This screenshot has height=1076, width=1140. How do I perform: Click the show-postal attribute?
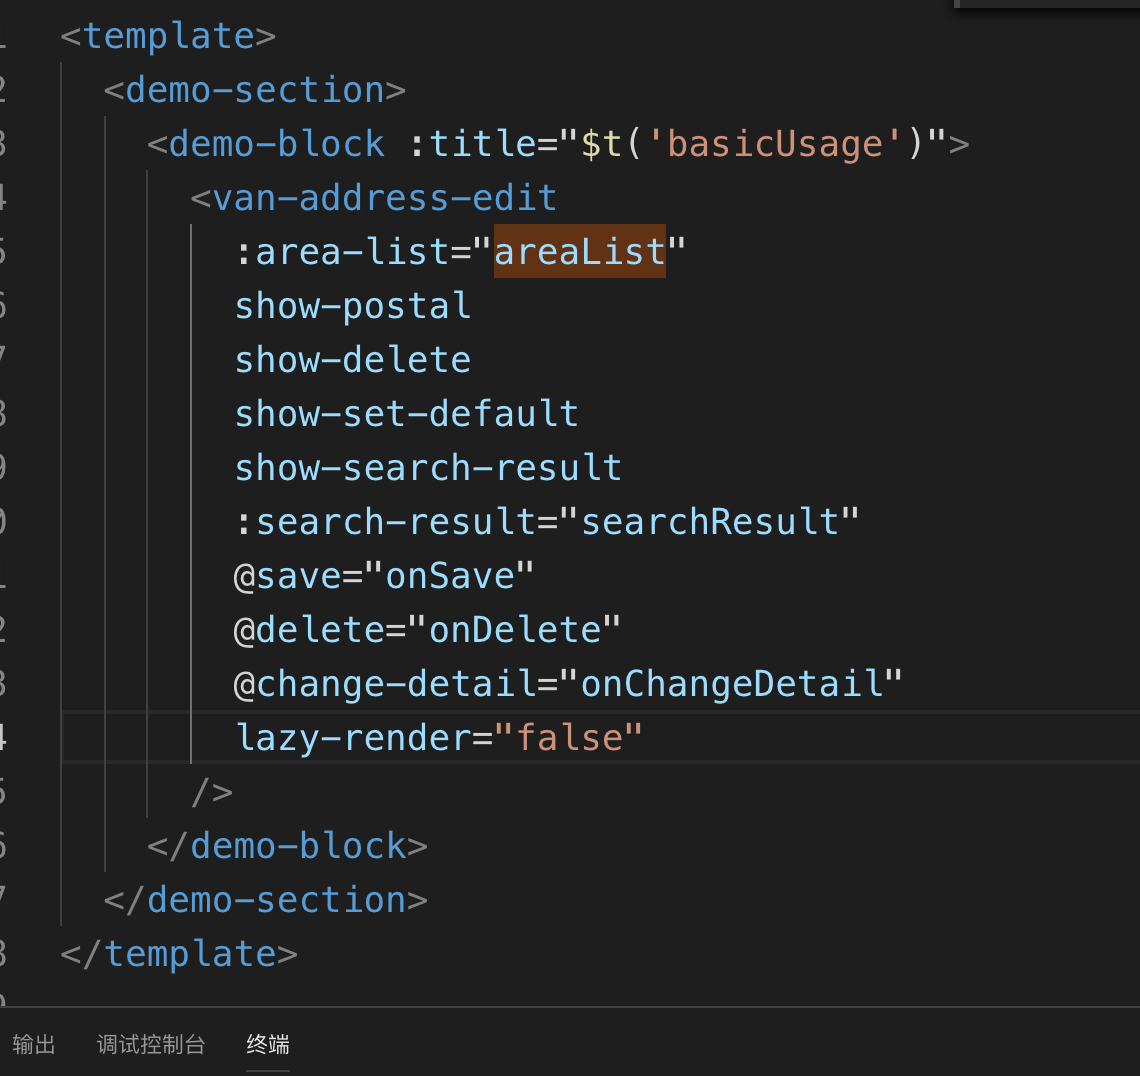tap(353, 305)
